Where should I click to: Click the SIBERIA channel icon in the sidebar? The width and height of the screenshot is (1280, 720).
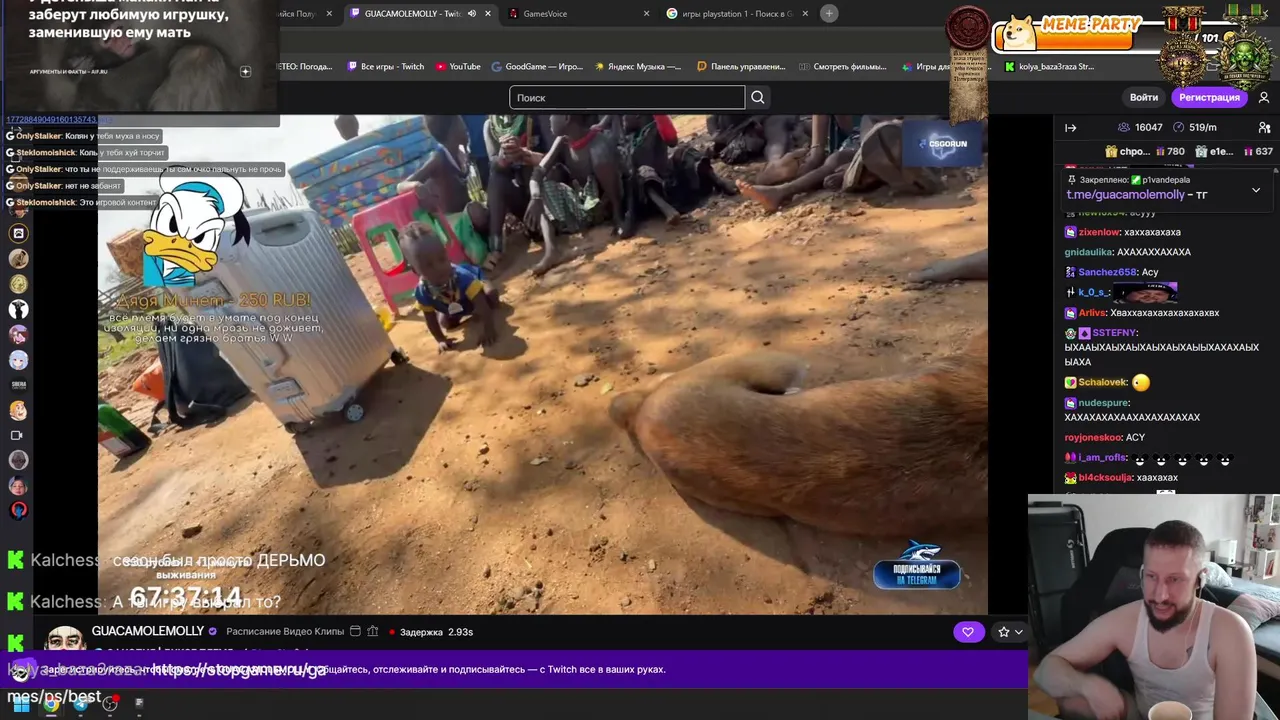coord(18,385)
